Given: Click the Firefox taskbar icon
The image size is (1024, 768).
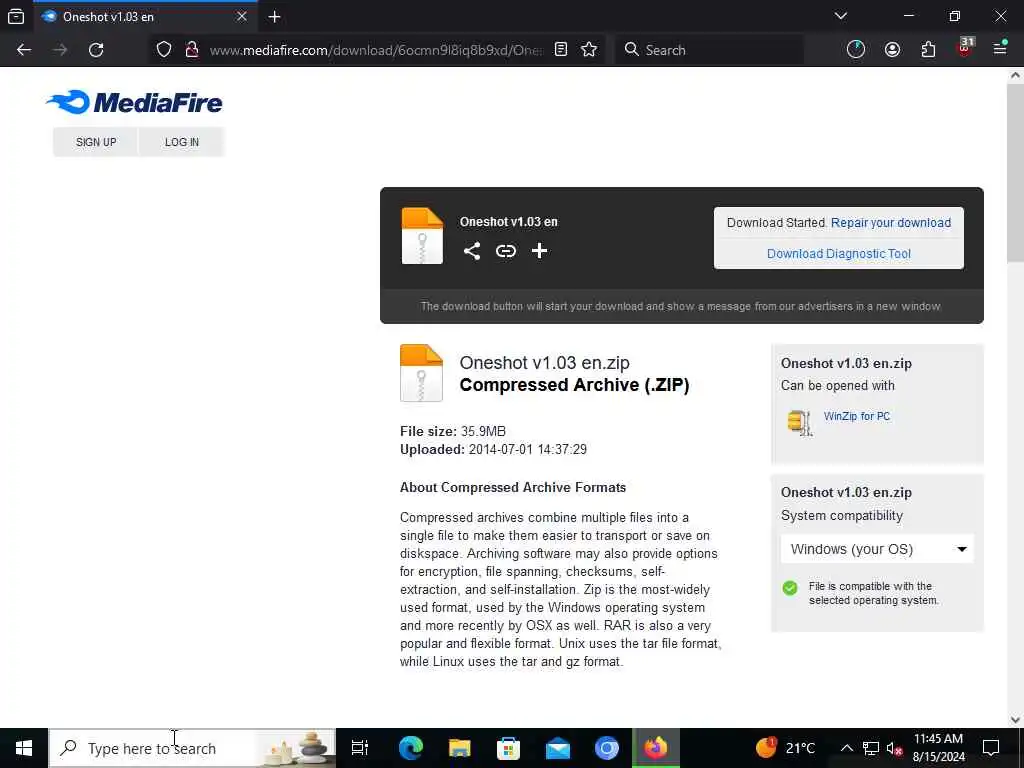Looking at the screenshot, I should 656,748.
